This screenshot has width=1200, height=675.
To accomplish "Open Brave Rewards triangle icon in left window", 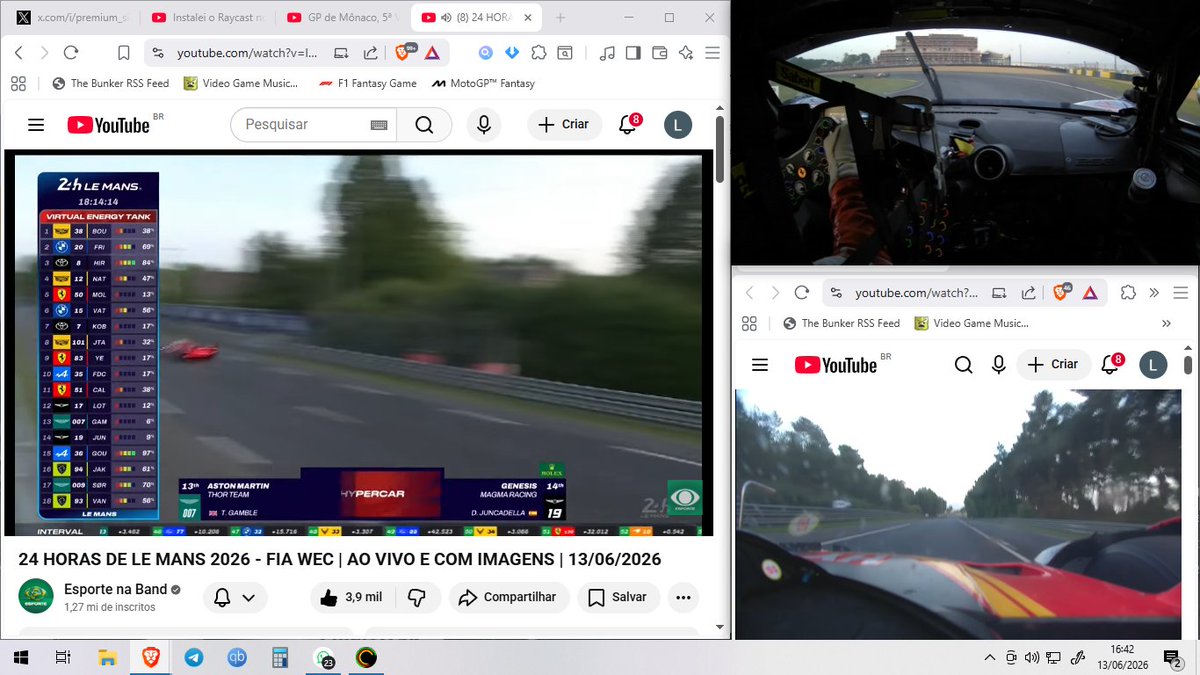I will point(432,53).
